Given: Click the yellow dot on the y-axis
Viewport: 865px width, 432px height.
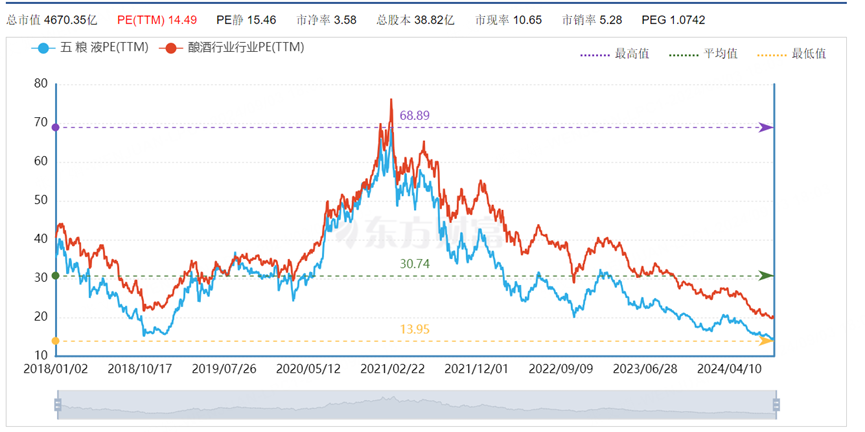Looking at the screenshot, I should 55,341.
